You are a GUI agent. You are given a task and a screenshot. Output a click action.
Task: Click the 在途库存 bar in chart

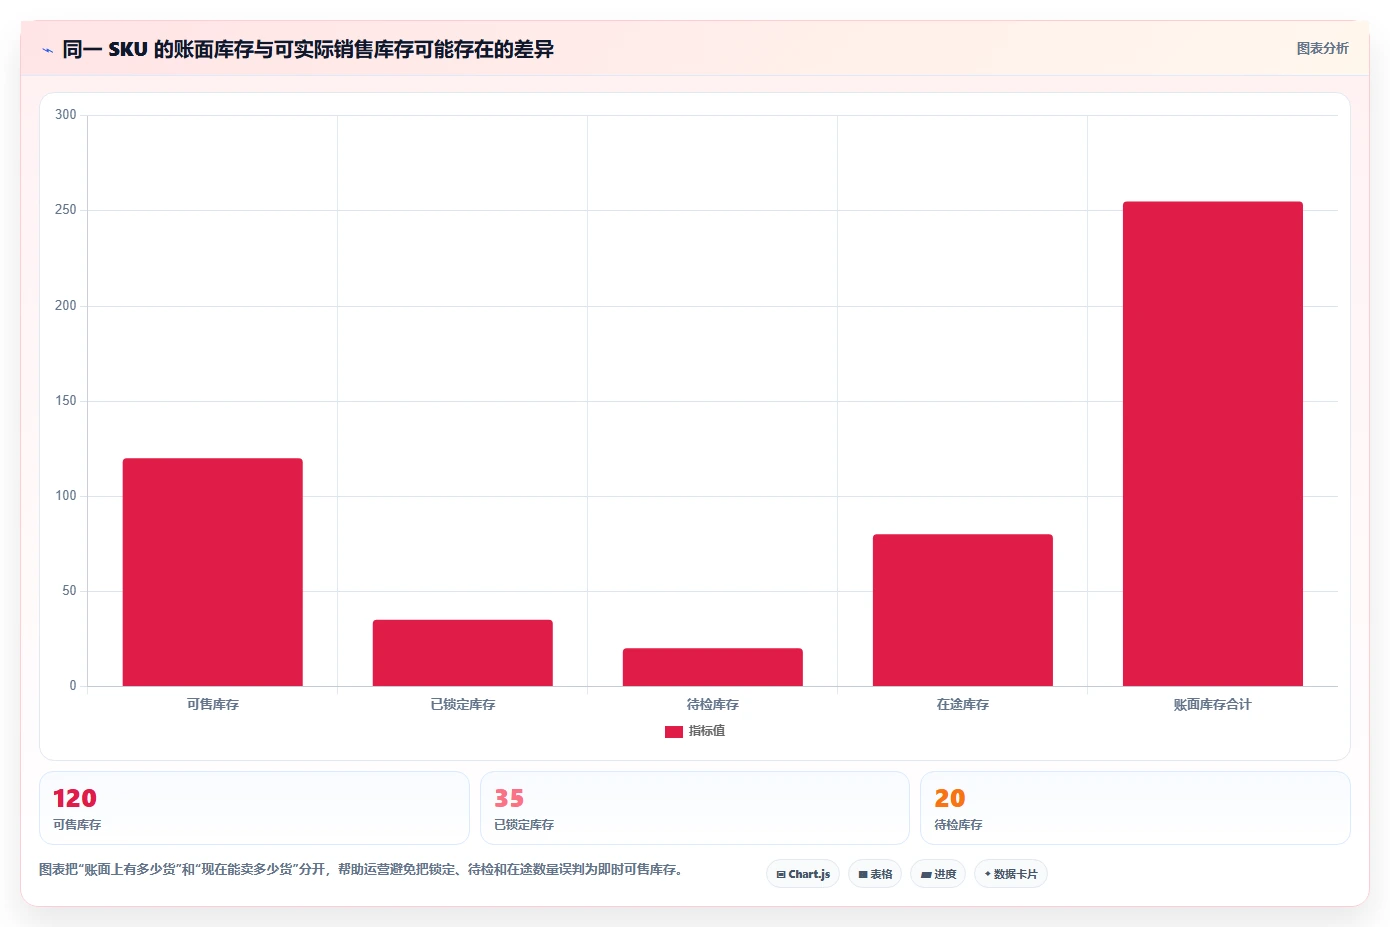pyautogui.click(x=963, y=610)
